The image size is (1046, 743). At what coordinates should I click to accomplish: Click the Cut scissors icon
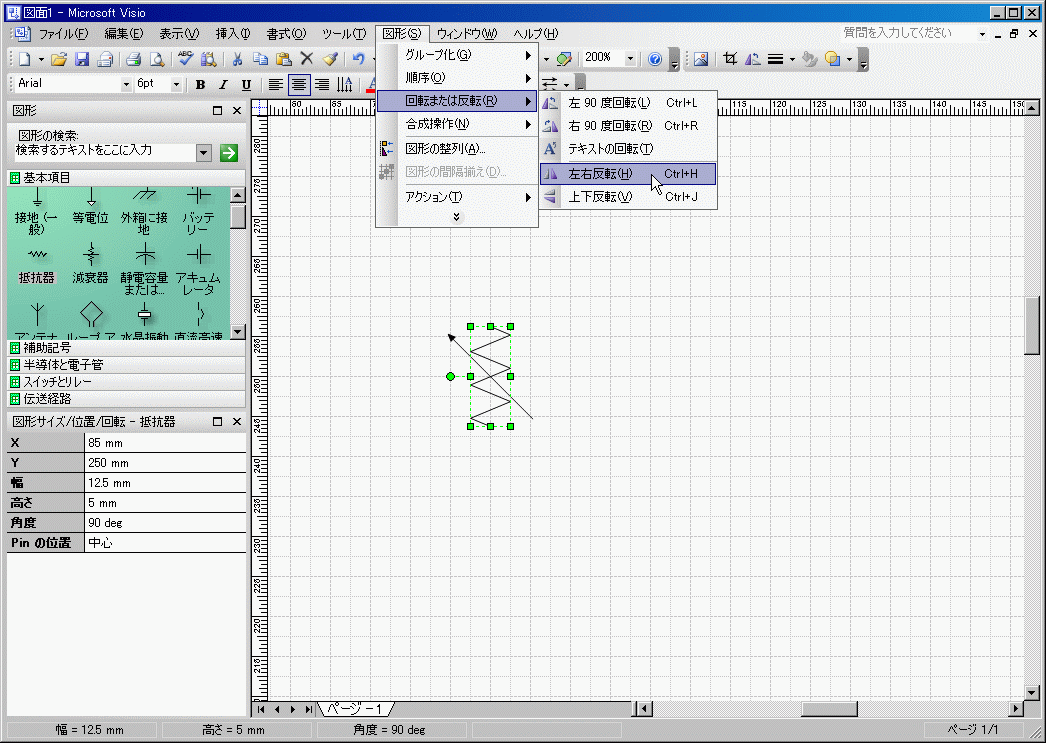(x=237, y=59)
